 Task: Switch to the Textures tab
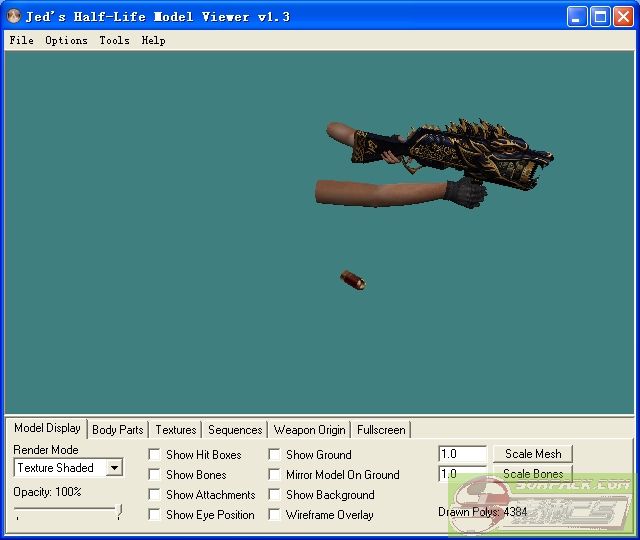(176, 430)
